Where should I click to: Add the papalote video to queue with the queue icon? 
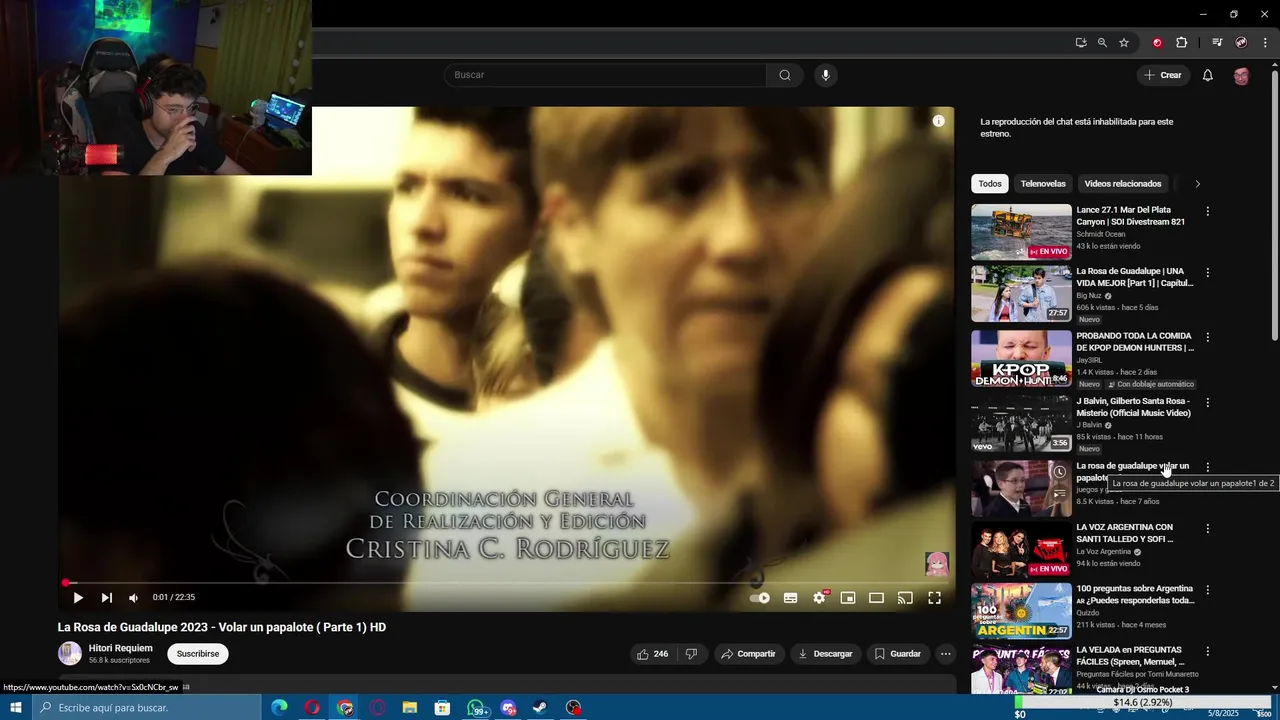point(1059,494)
